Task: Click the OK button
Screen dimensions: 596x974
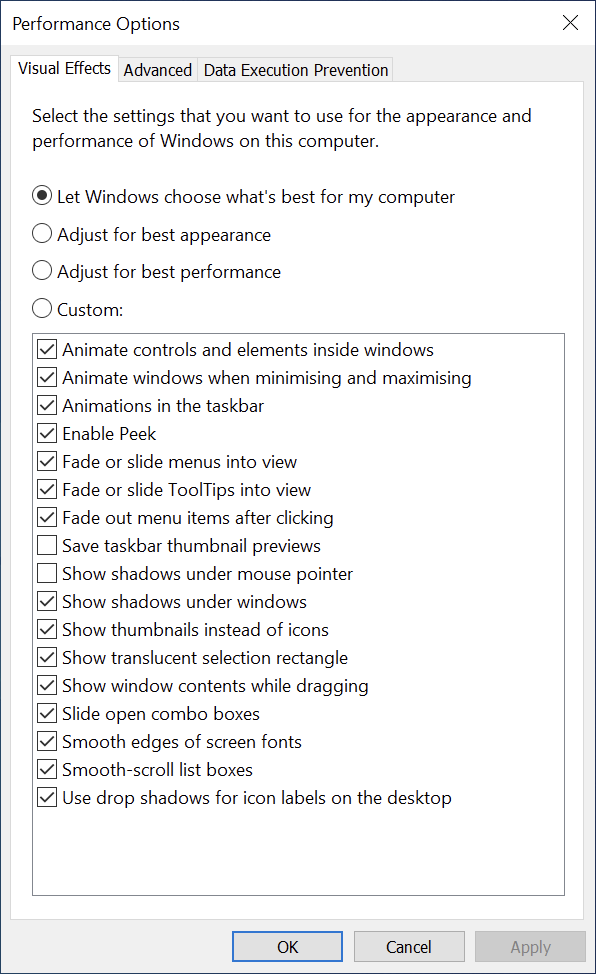Action: coord(287,946)
